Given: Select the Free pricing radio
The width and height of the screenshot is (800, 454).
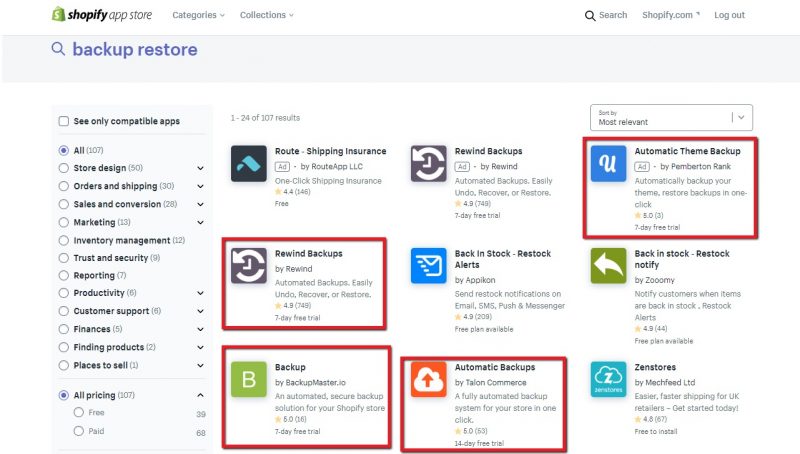Looking at the screenshot, I should (x=79, y=412).
